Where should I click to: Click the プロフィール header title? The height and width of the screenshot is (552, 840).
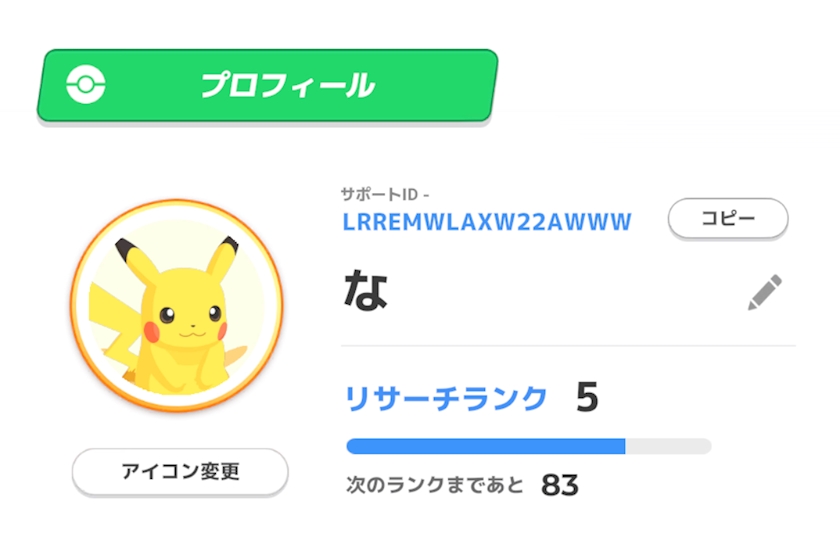point(288,85)
